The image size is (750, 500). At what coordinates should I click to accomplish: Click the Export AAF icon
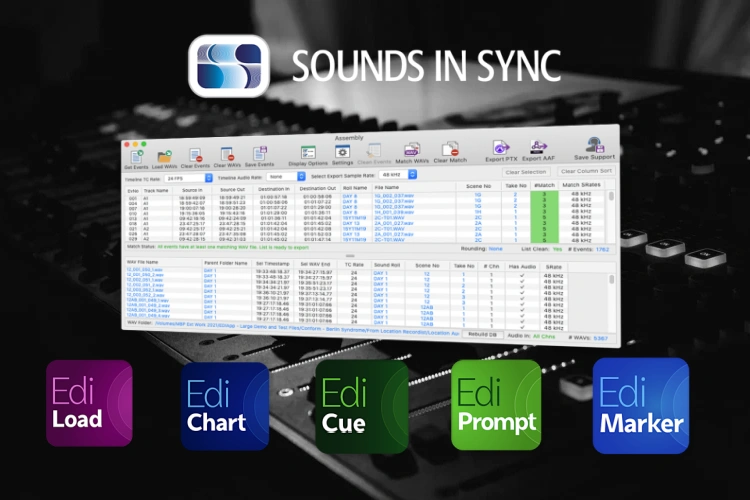tap(539, 146)
